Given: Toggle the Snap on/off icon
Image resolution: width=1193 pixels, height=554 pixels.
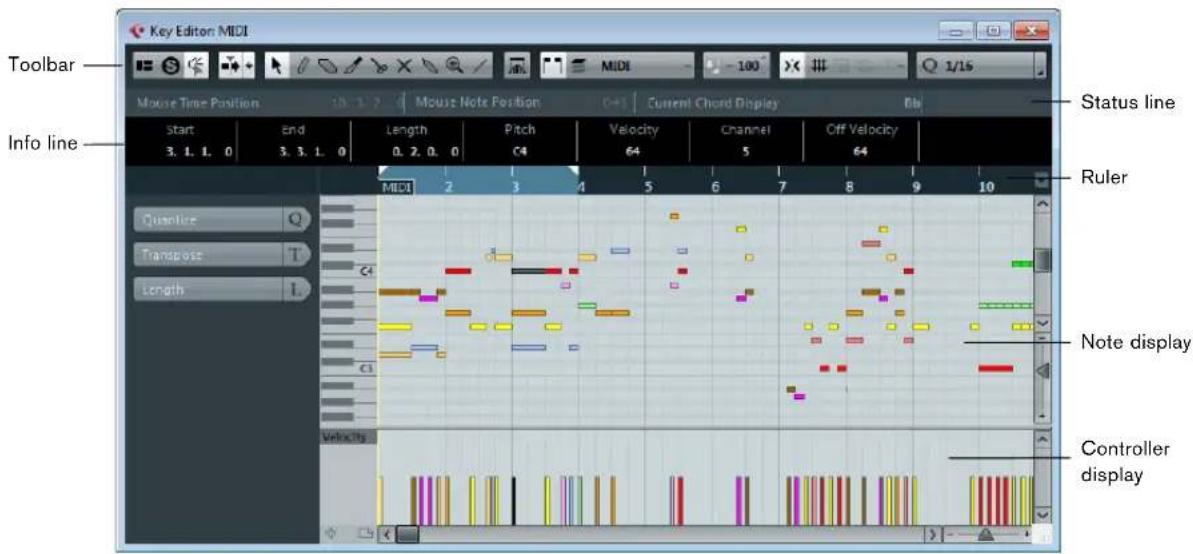Looking at the screenshot, I should tap(792, 66).
